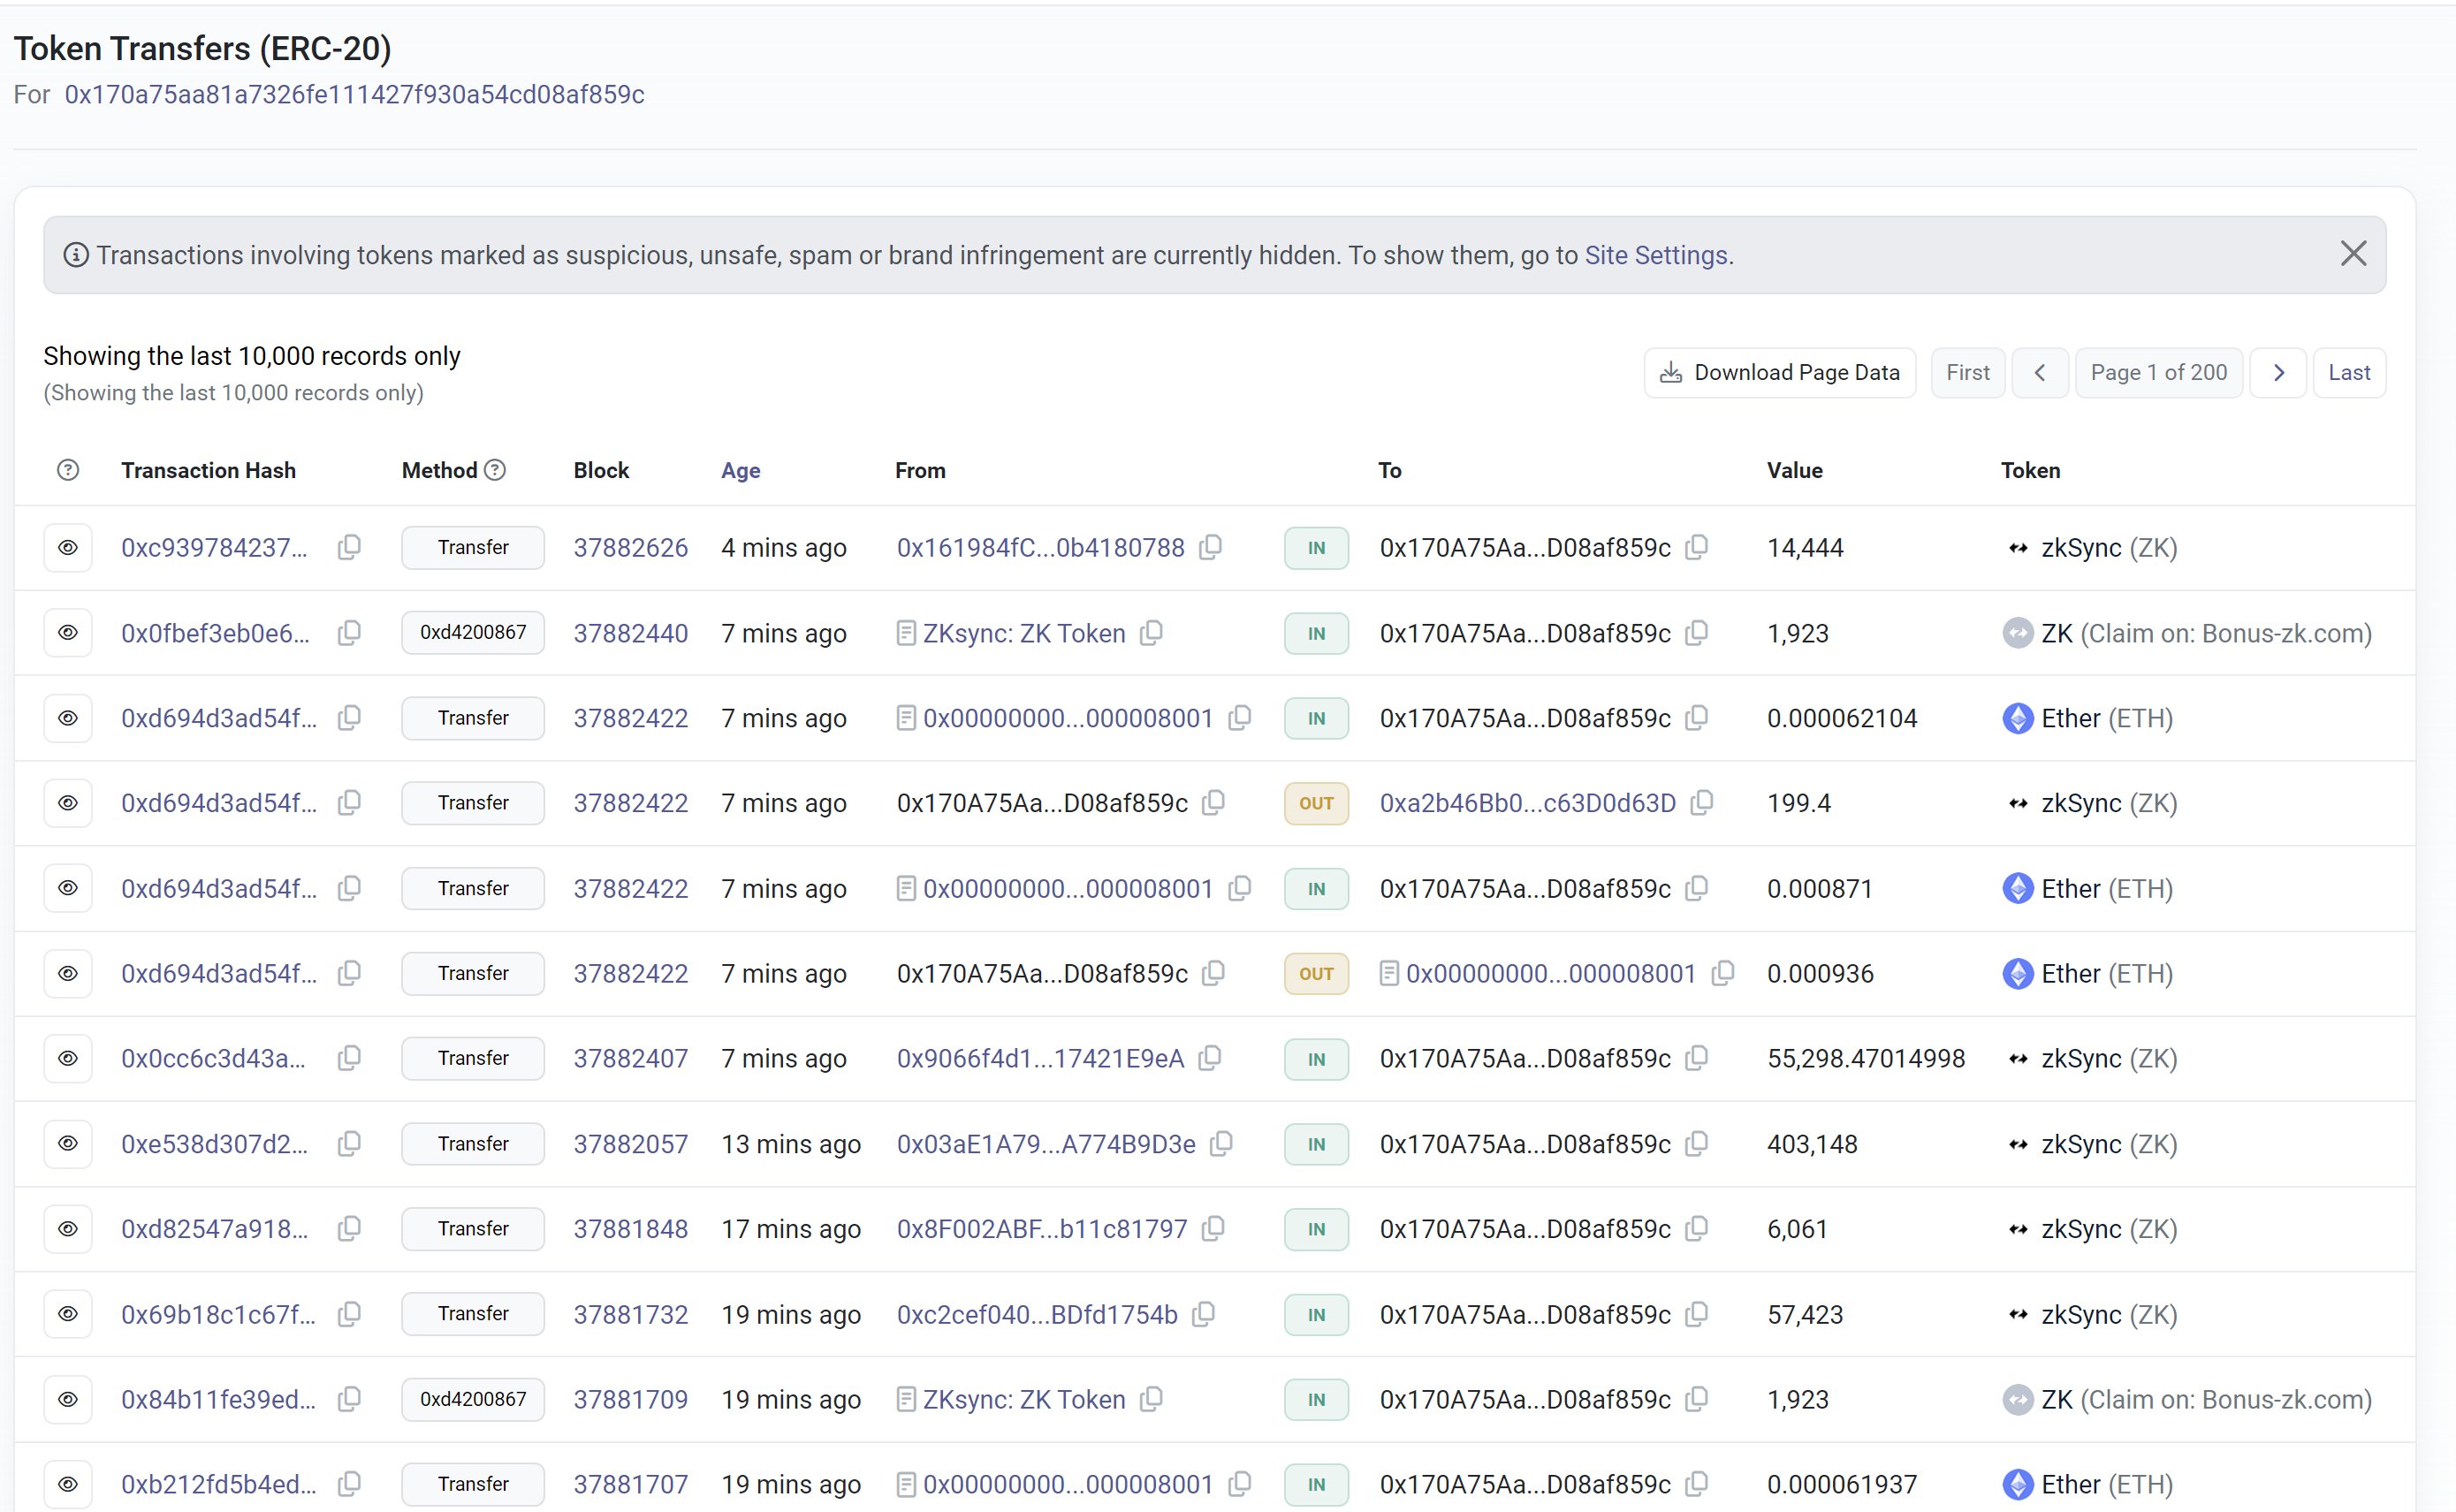Open transaction 0xe538d307d2 details
This screenshot has height=1512, width=2456.
coord(214,1143)
